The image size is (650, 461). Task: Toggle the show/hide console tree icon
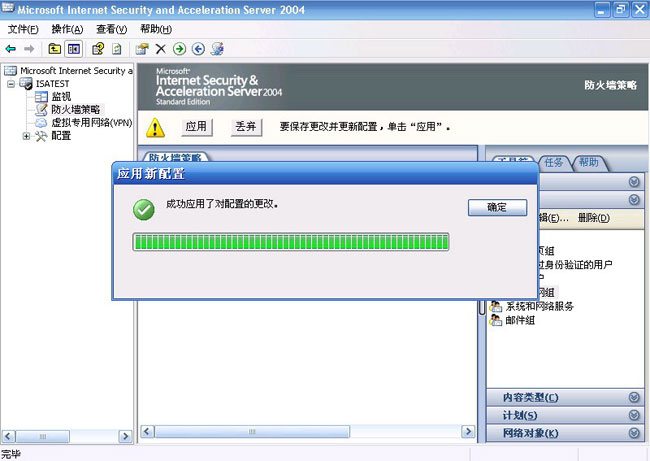(x=74, y=48)
